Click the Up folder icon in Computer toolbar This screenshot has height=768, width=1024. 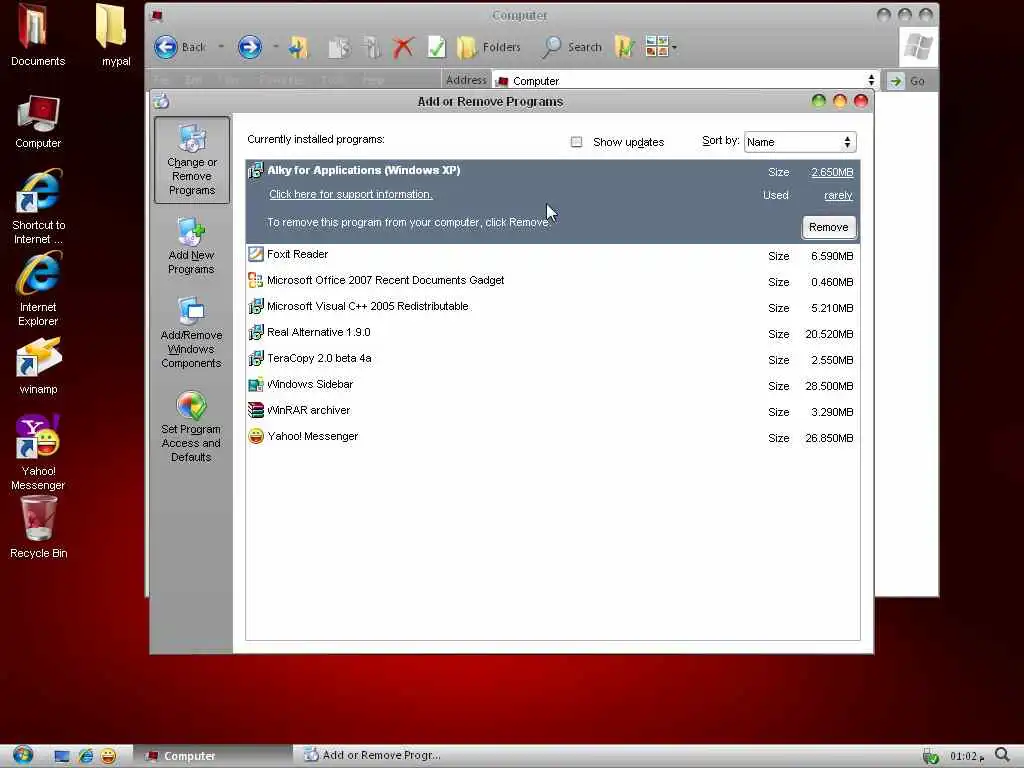[x=298, y=47]
